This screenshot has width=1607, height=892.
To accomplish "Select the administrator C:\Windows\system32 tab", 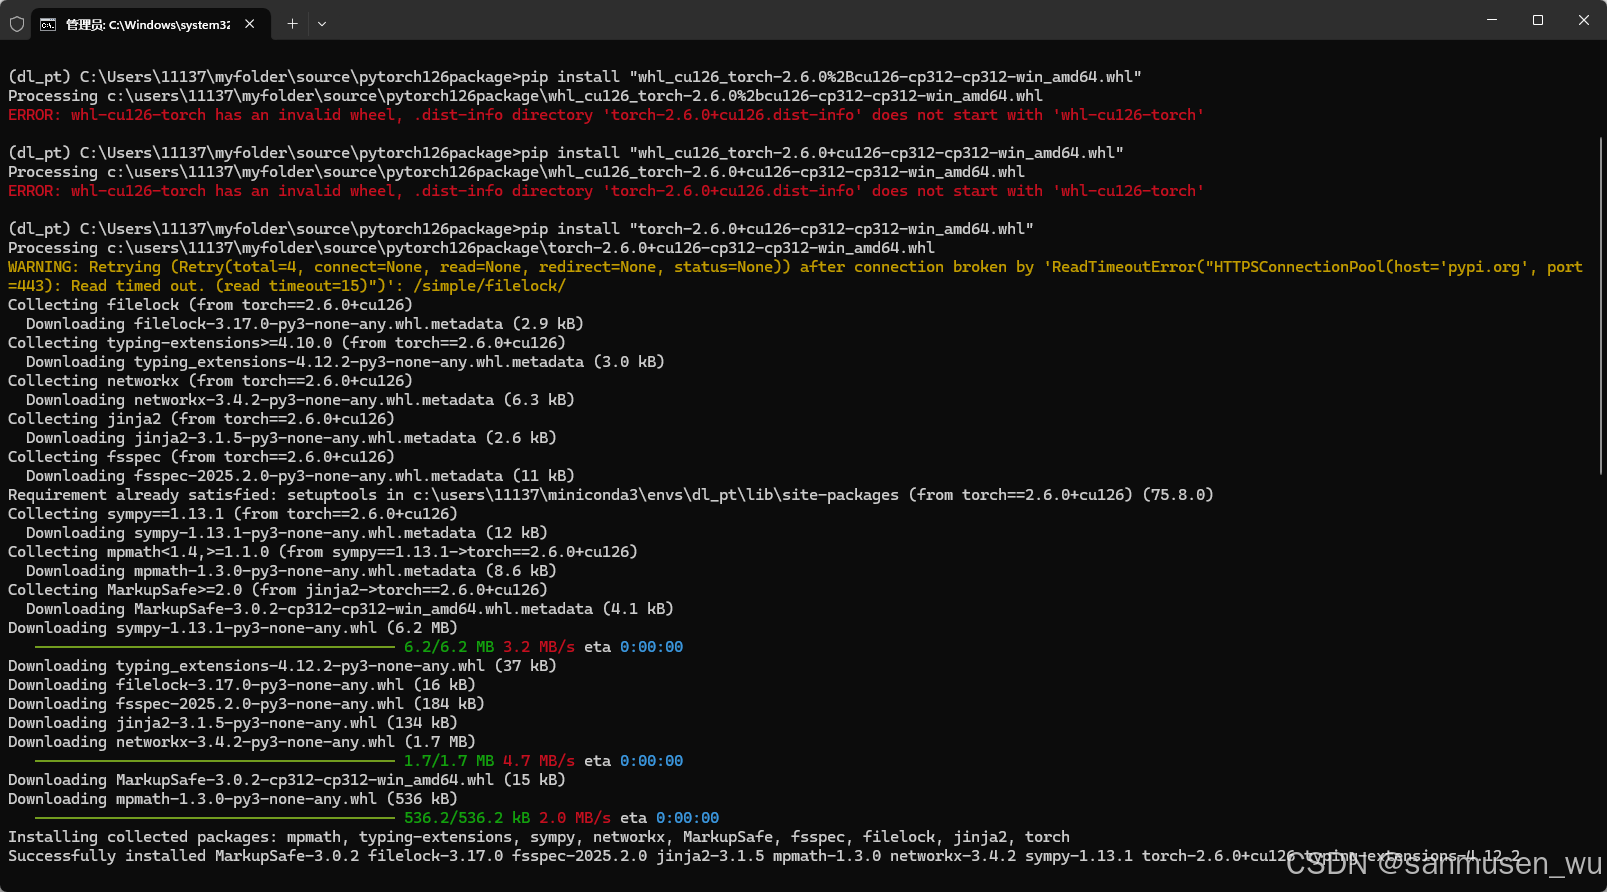I will [150, 24].
